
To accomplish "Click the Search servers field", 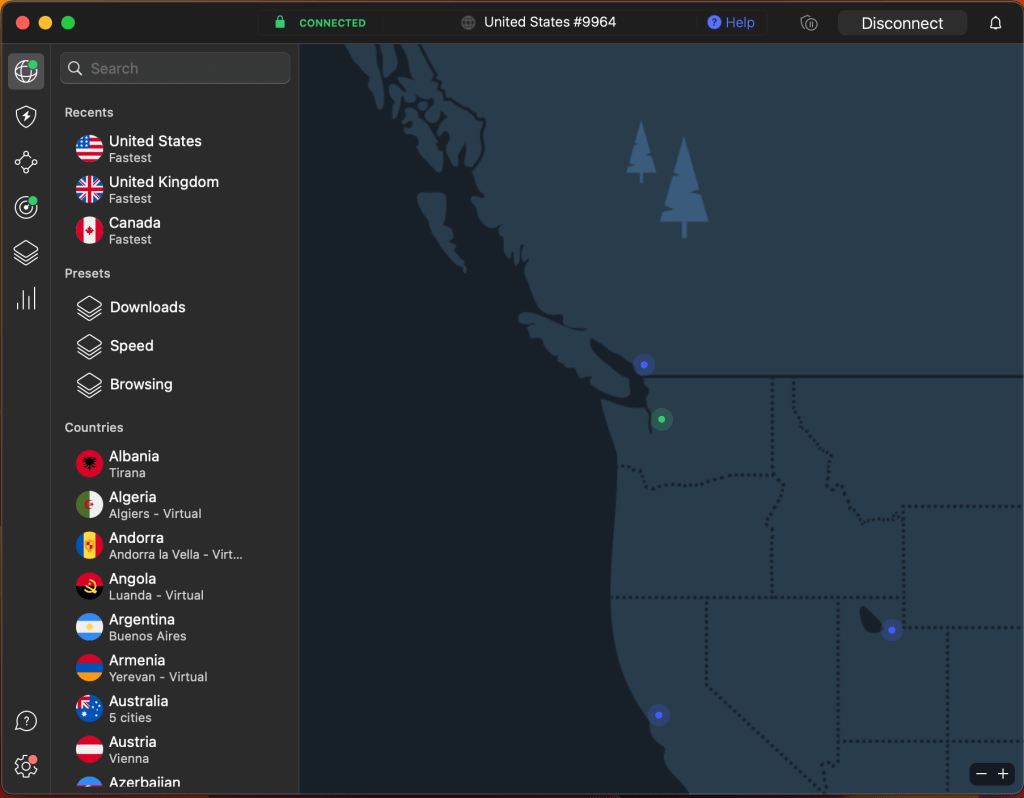I will click(176, 68).
